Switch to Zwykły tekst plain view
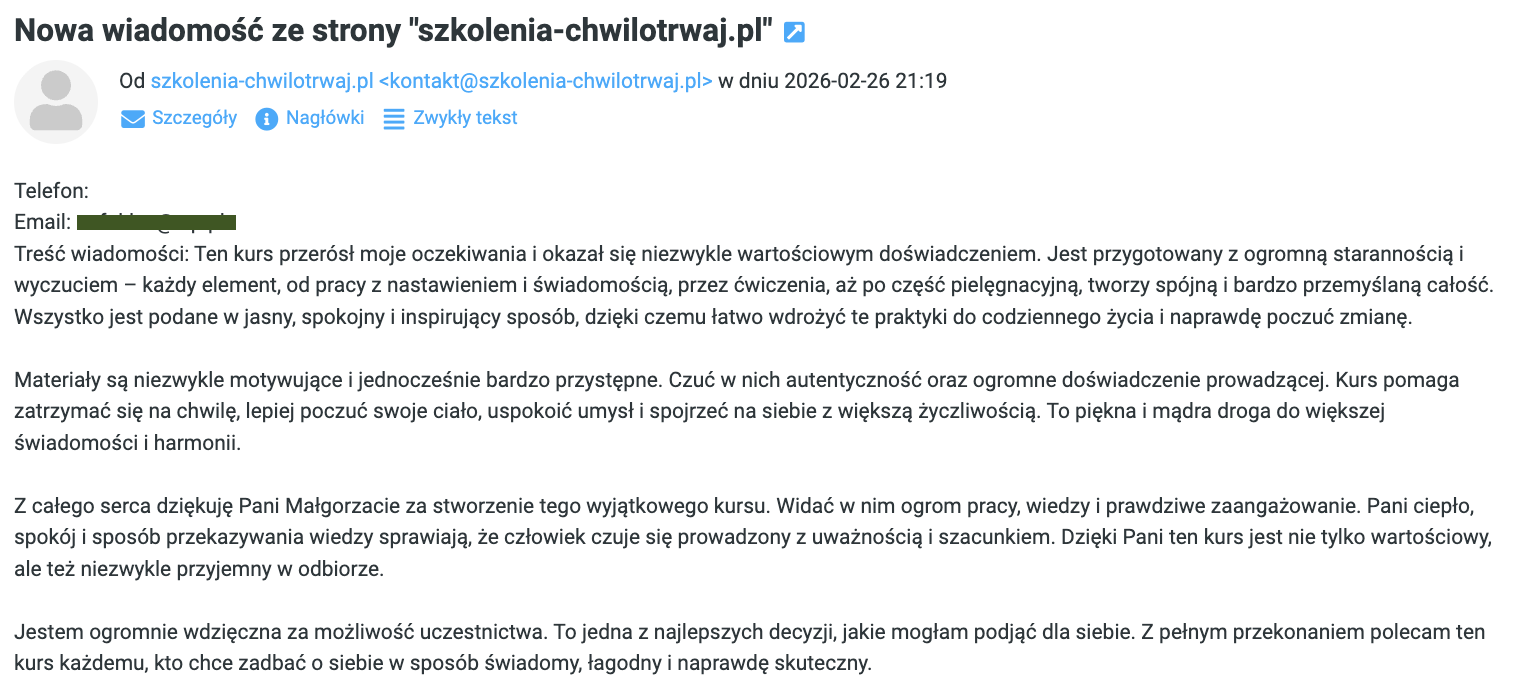 [x=465, y=118]
